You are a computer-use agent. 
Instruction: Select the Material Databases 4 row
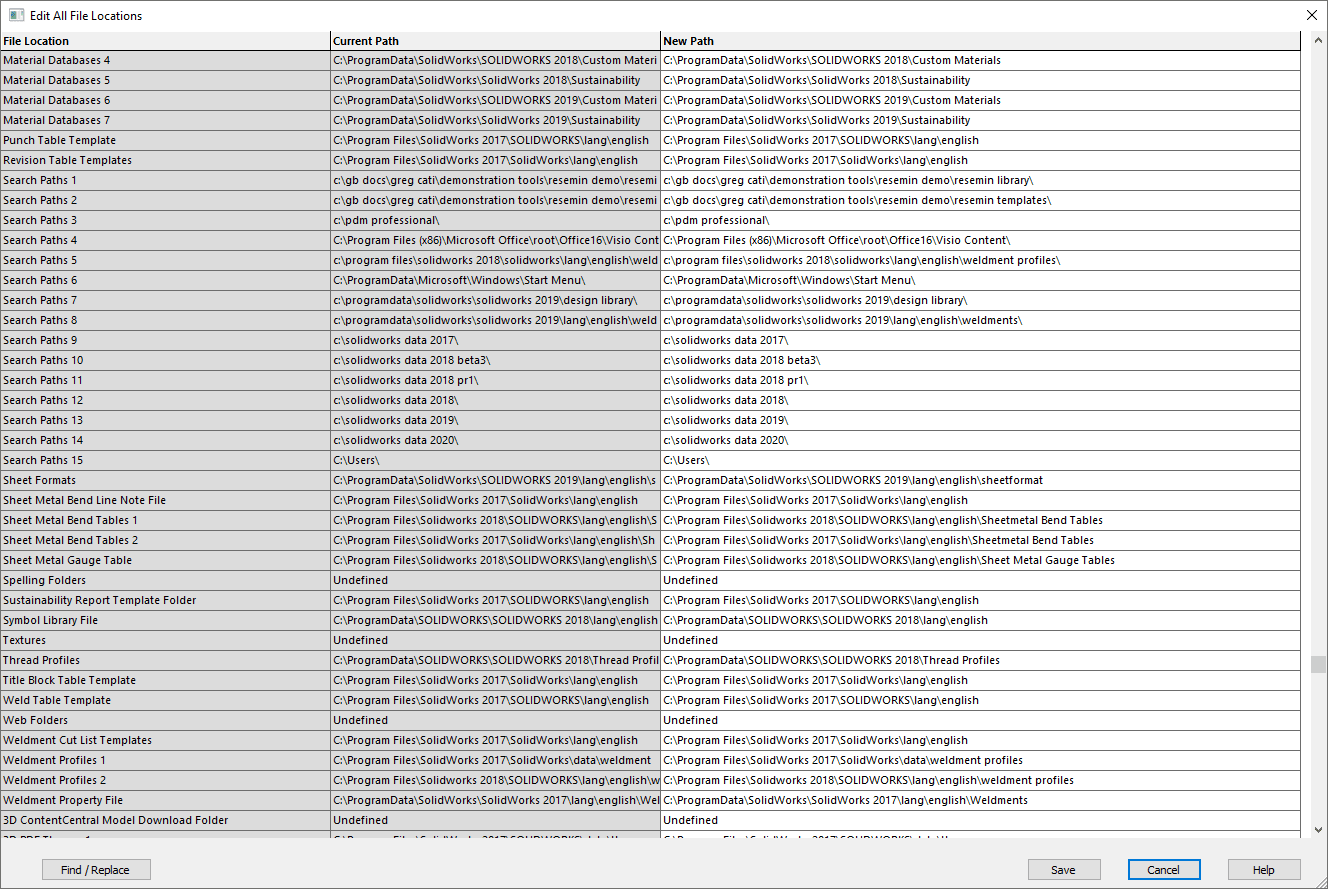(x=165, y=60)
